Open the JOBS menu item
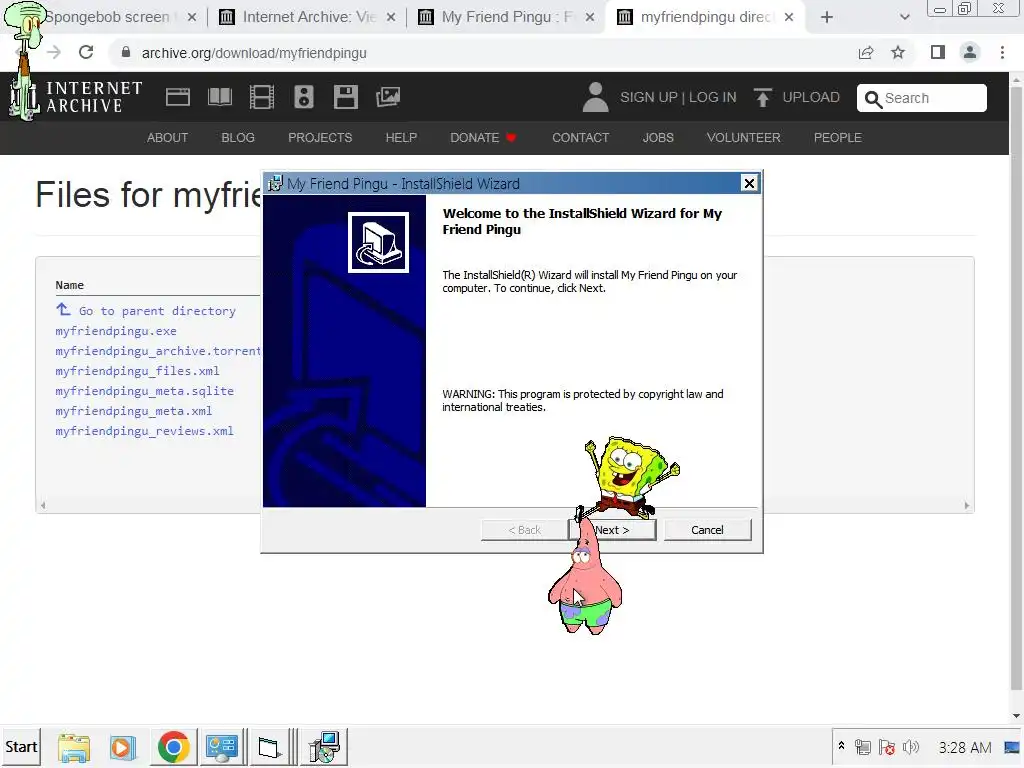This screenshot has height=768, width=1024. point(658,138)
